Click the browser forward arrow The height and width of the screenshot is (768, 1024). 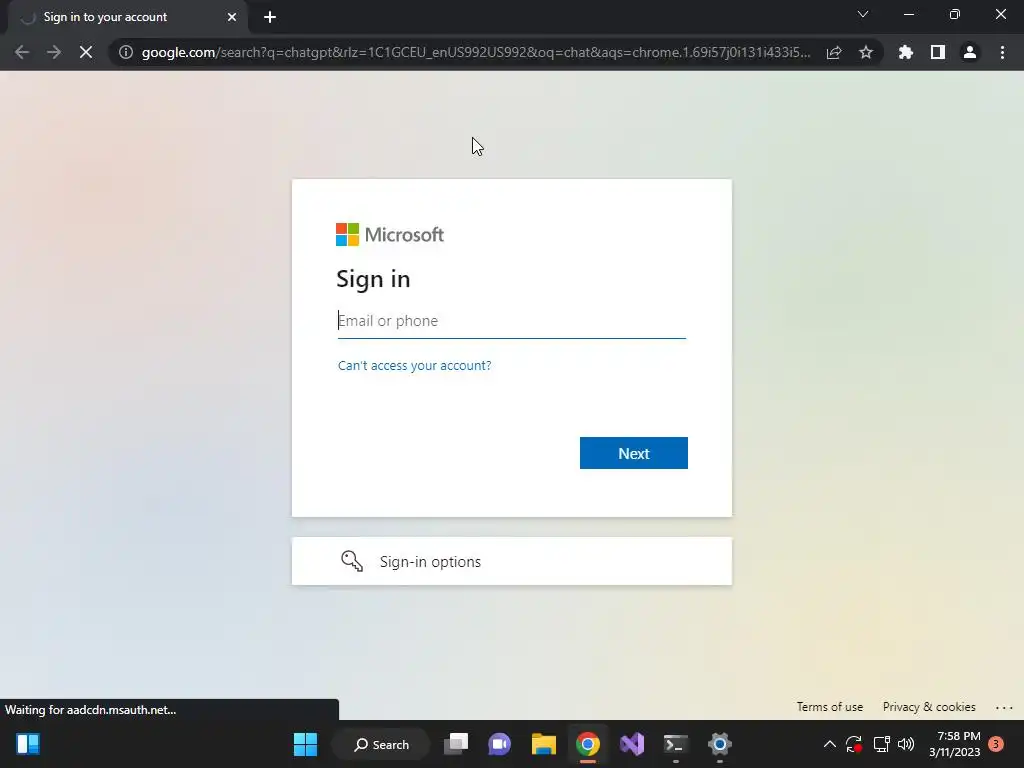coord(54,52)
